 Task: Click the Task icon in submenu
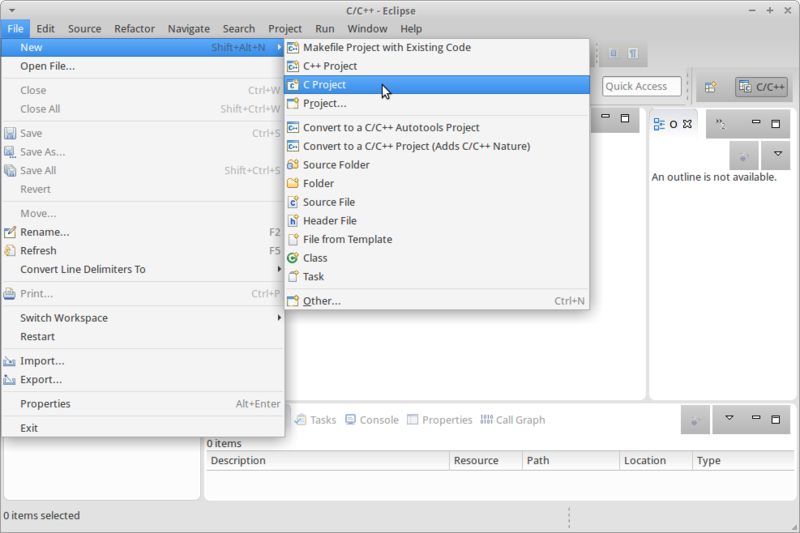(293, 276)
